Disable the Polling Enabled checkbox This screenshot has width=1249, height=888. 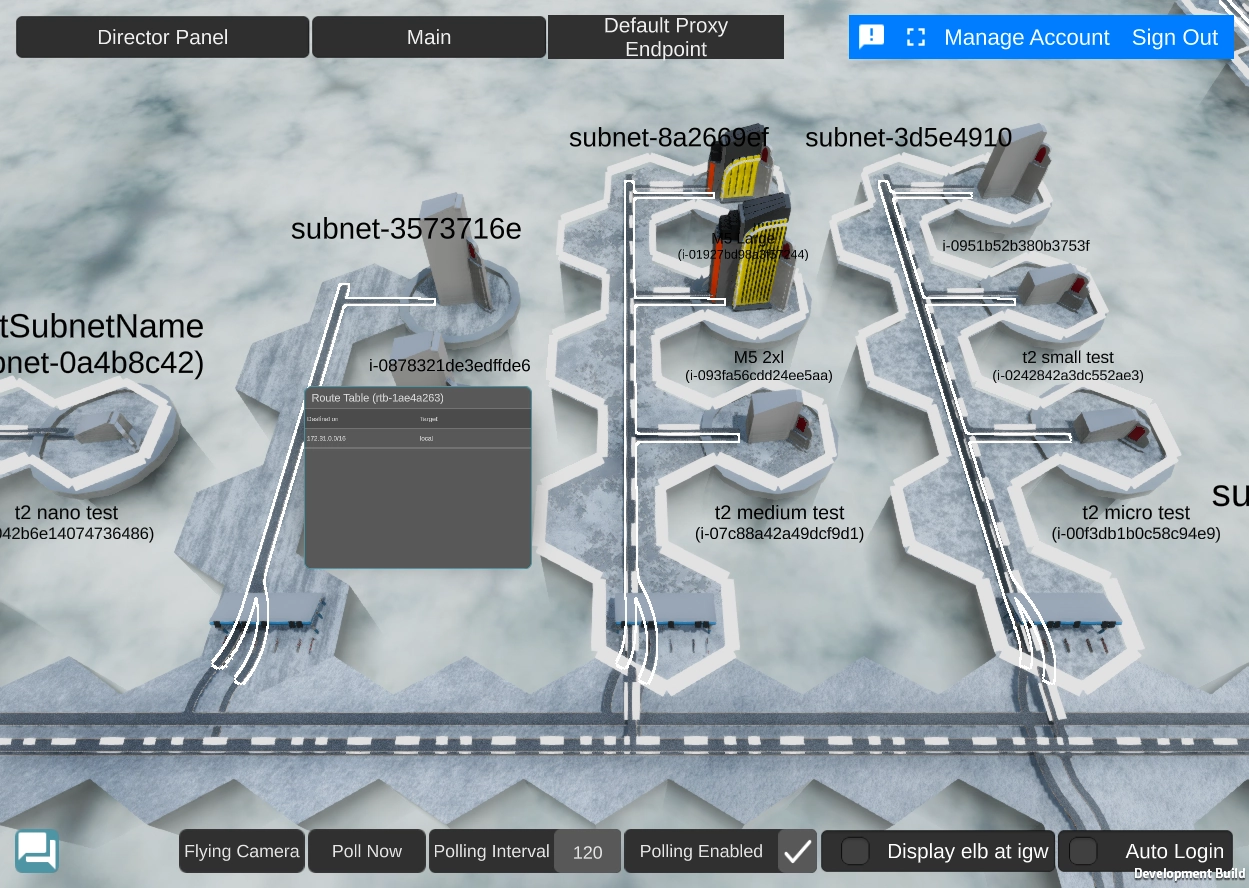coord(797,852)
